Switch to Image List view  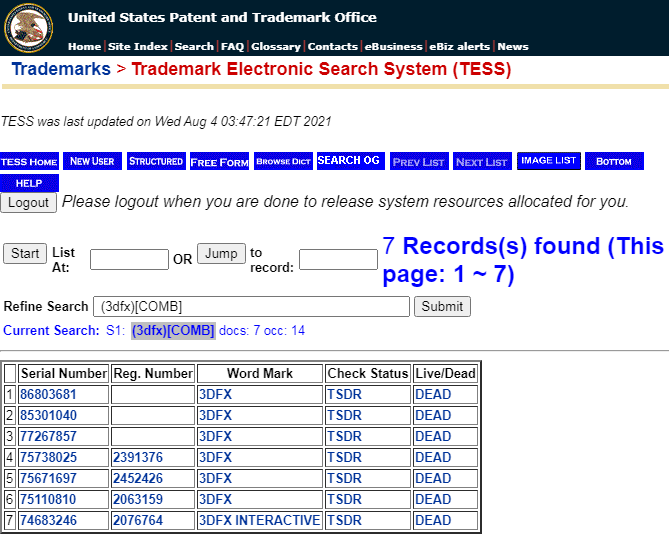coord(549,161)
